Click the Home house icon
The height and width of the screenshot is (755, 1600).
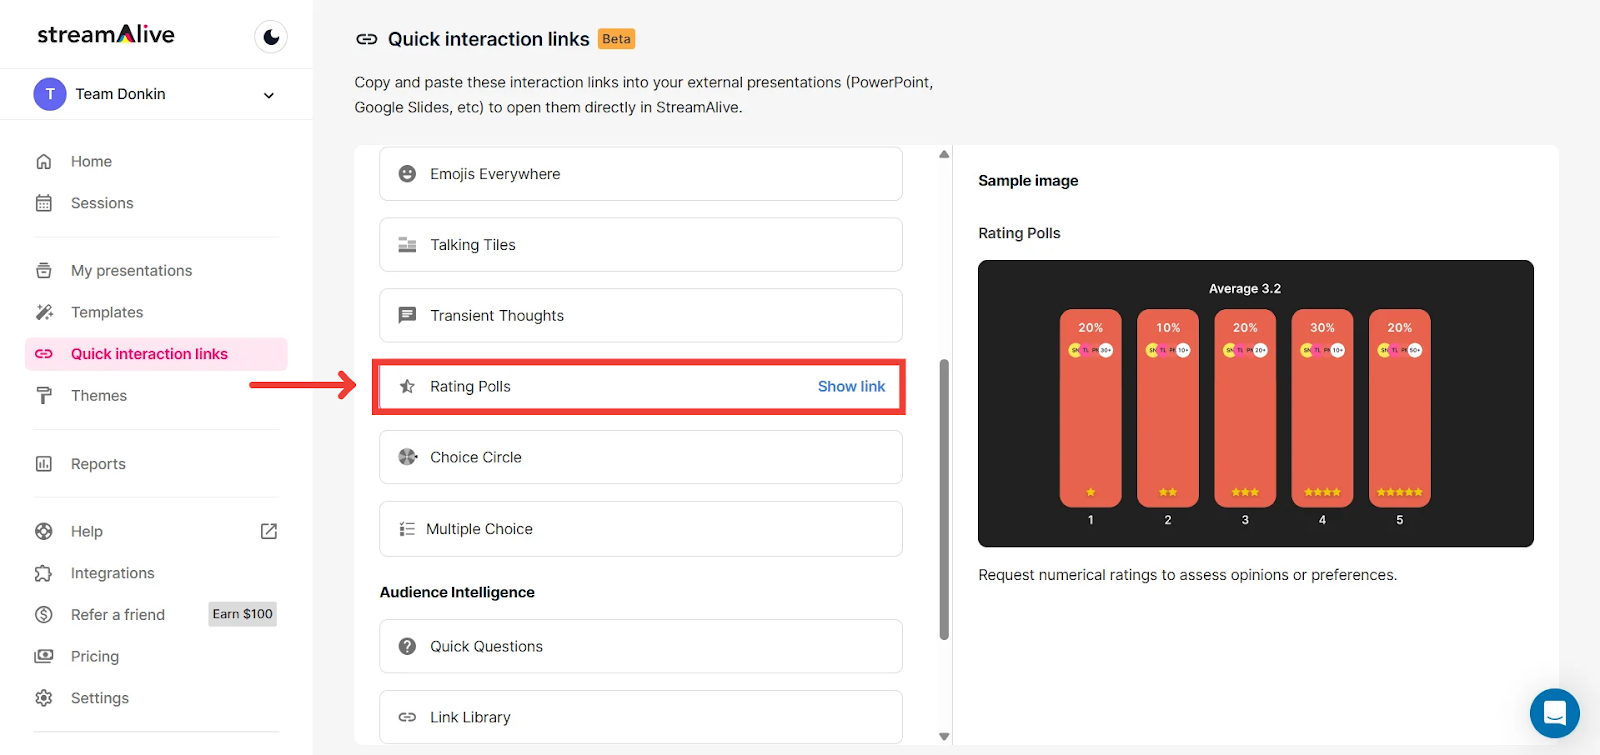[44, 161]
